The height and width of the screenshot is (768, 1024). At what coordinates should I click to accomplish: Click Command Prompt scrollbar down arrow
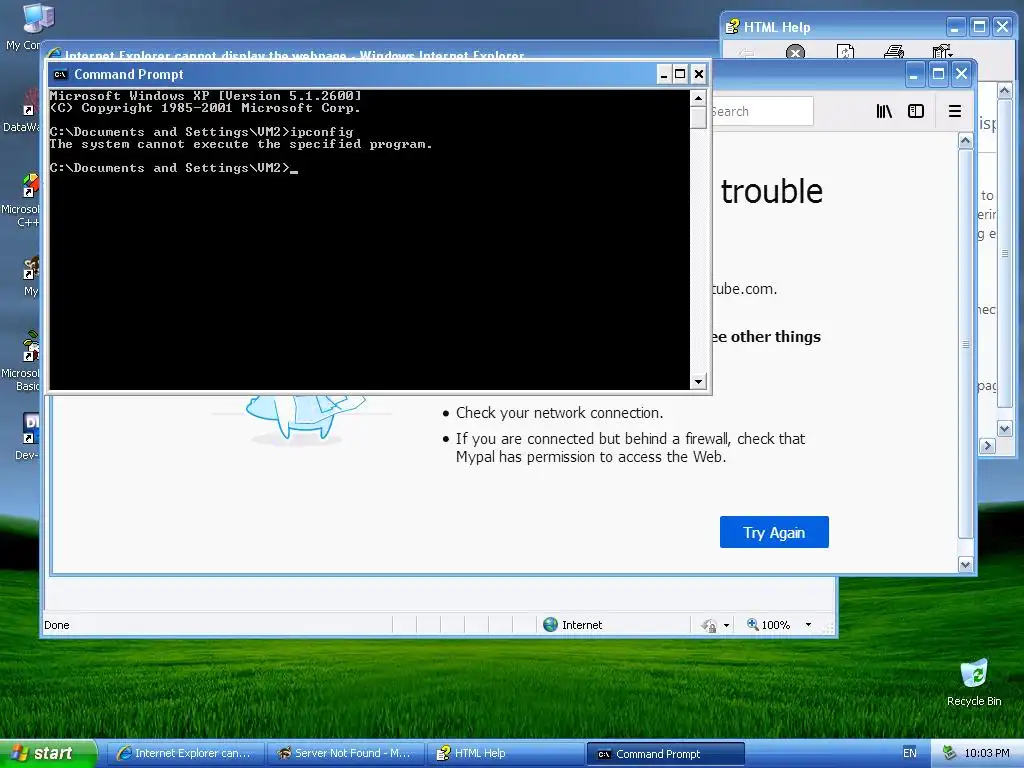pos(699,381)
